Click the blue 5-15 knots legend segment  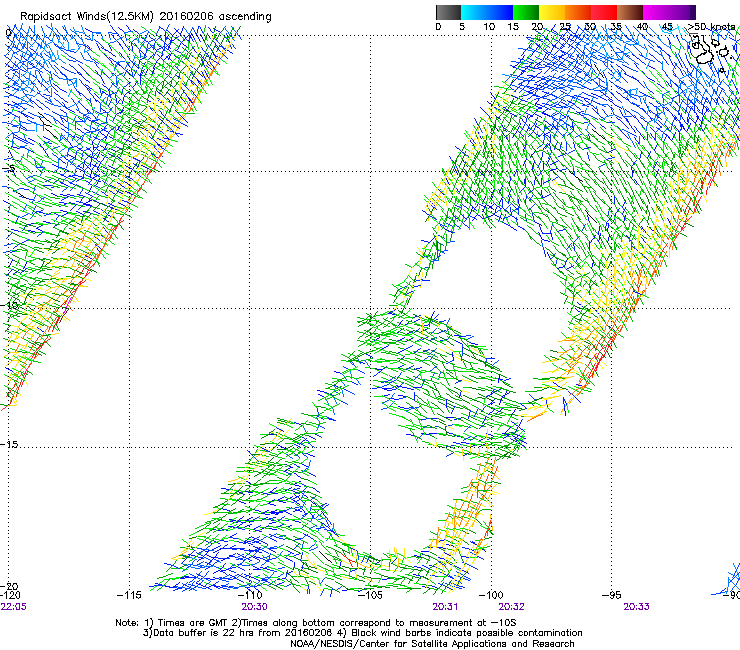487,12
